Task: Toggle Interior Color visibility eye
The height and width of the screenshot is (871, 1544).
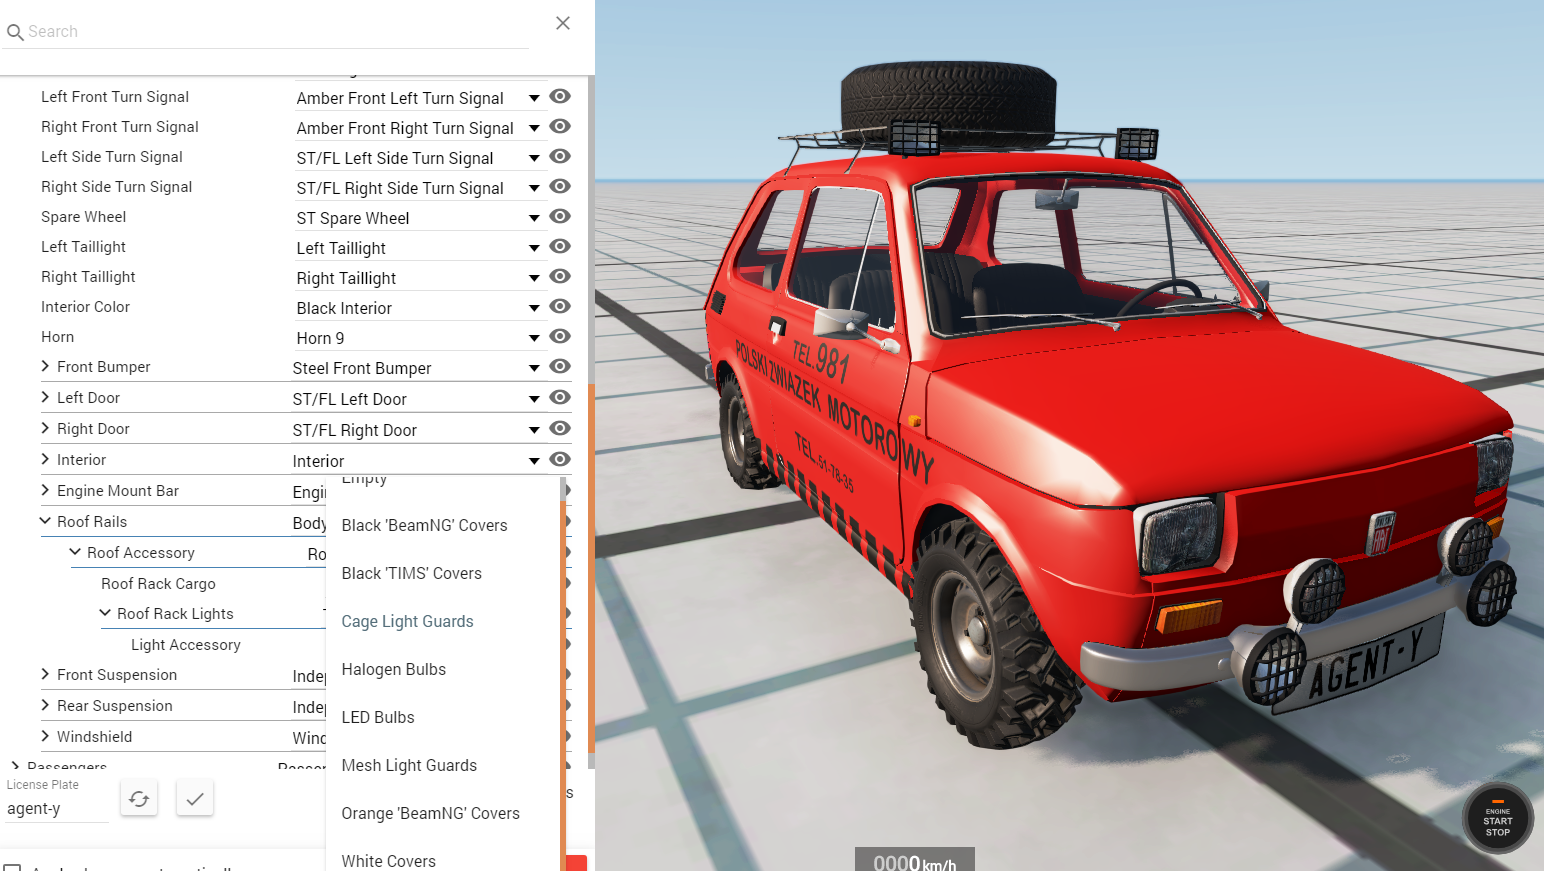Action: pyautogui.click(x=560, y=306)
